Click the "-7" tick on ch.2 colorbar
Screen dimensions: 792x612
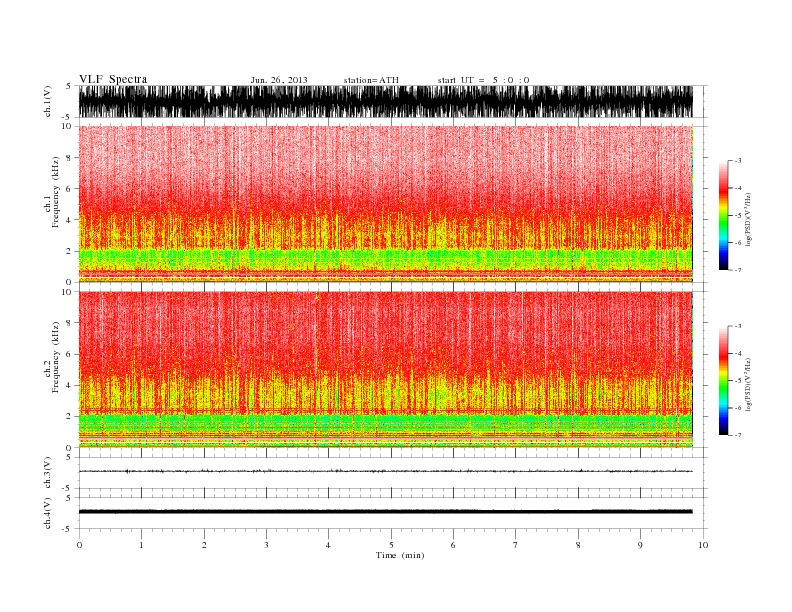[x=738, y=435]
